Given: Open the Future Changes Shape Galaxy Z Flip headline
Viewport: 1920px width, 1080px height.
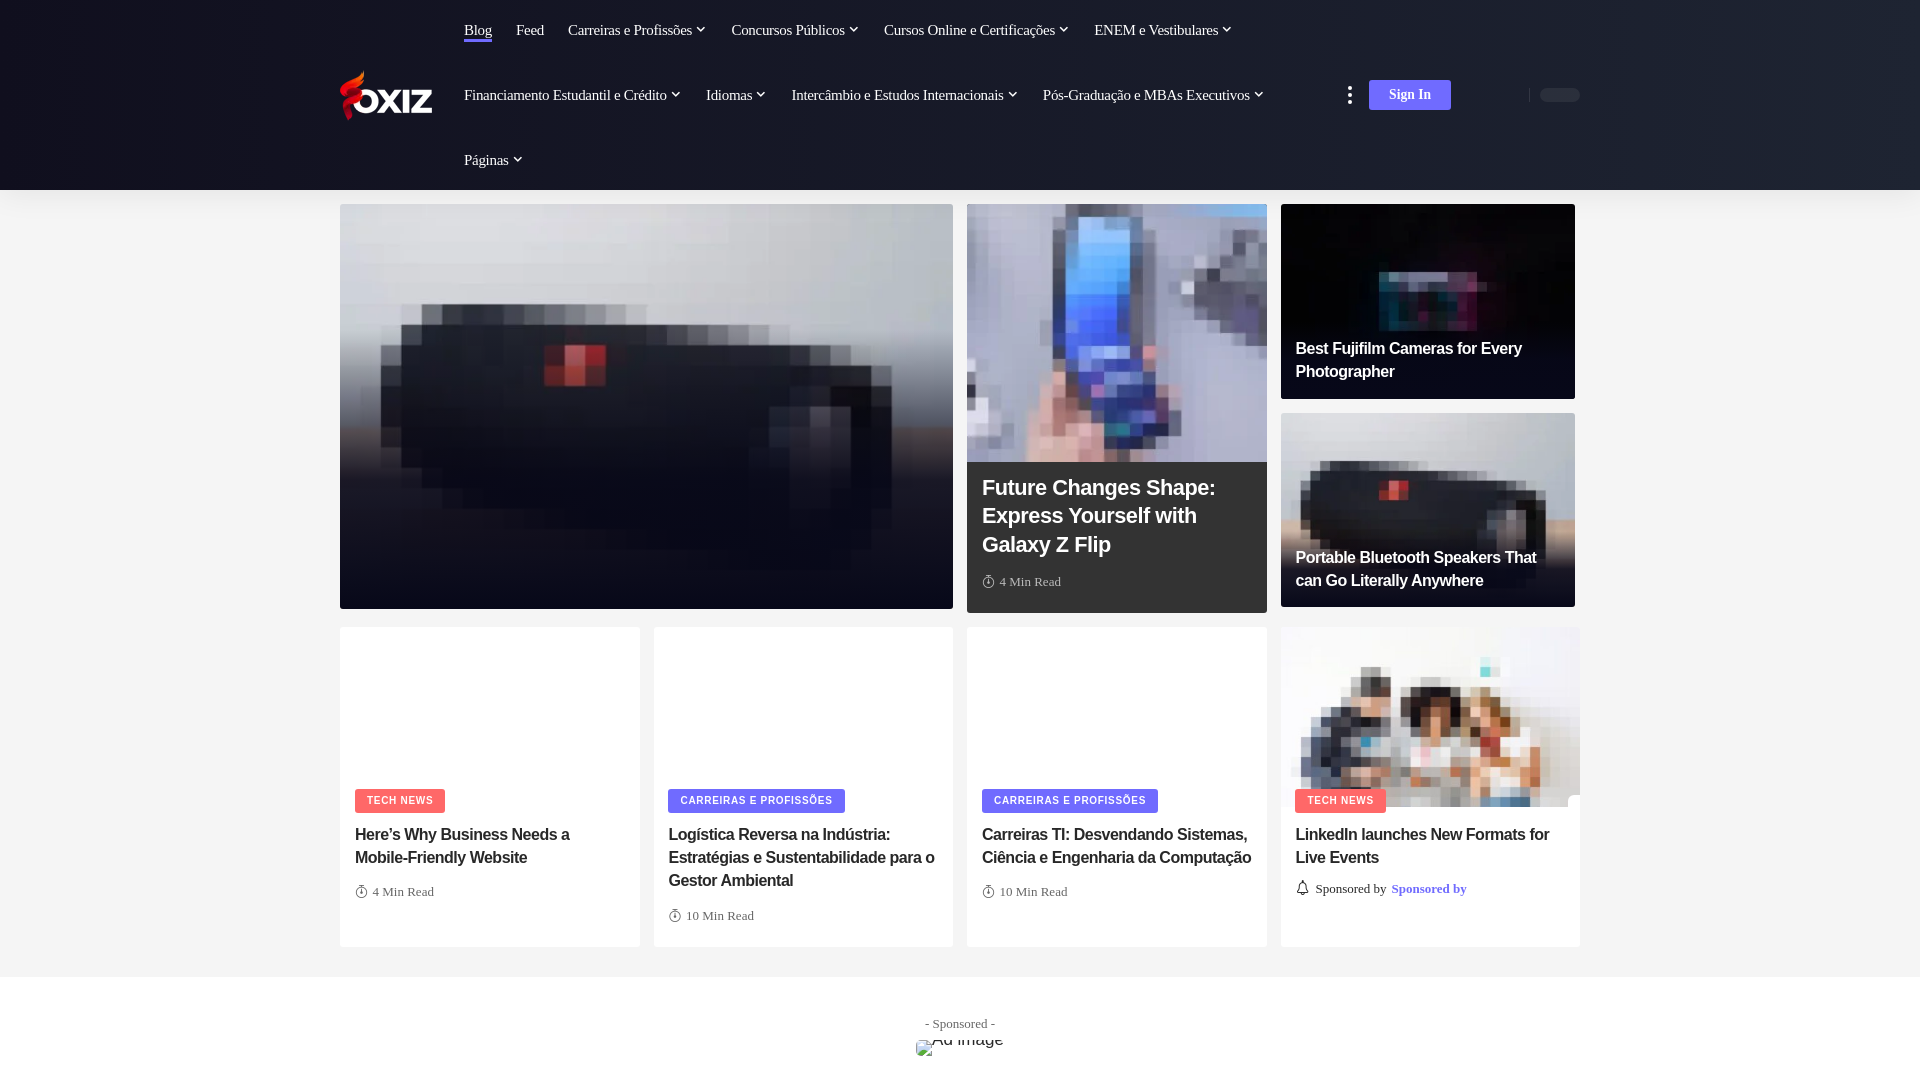Looking at the screenshot, I should tap(1098, 516).
